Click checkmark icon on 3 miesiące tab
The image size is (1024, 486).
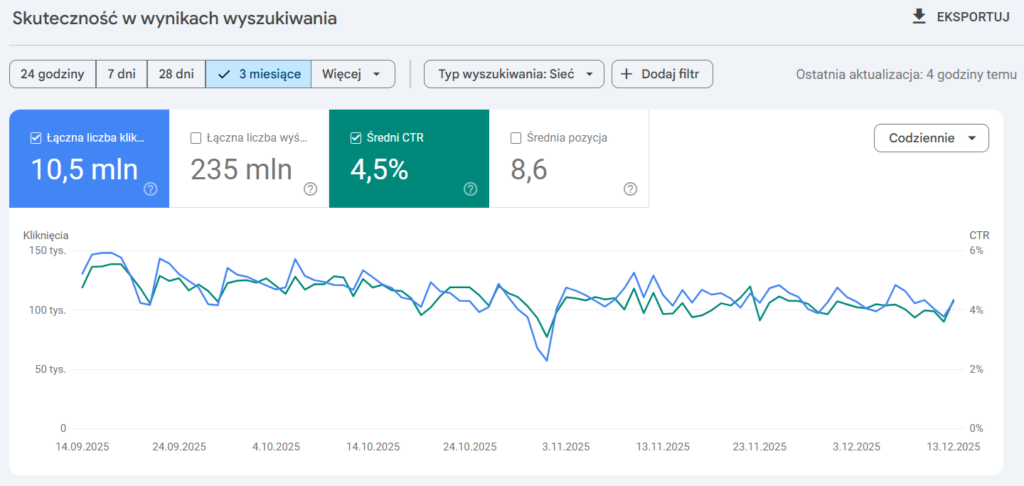tap(224, 74)
